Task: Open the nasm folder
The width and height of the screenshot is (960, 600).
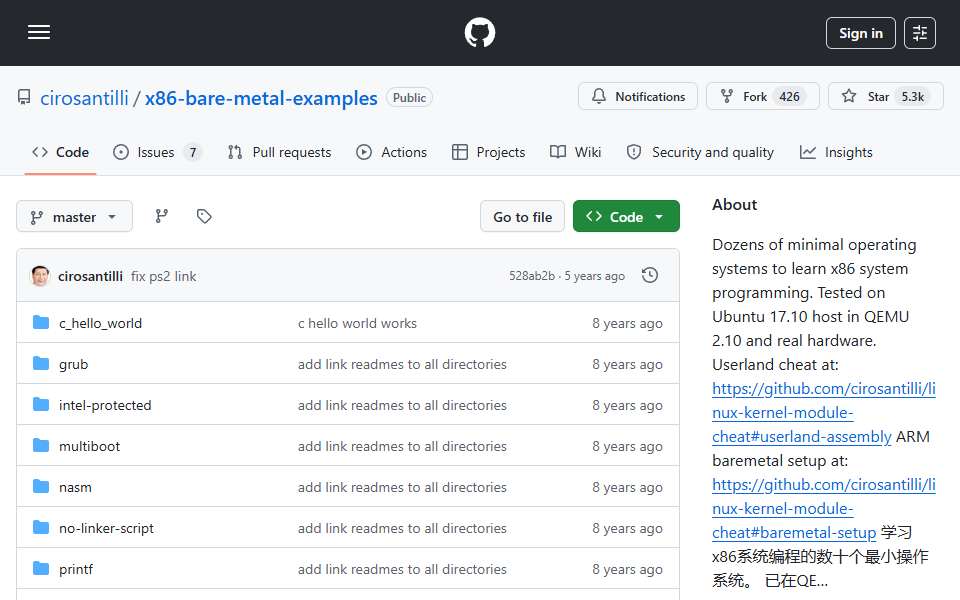Action: tap(75, 487)
